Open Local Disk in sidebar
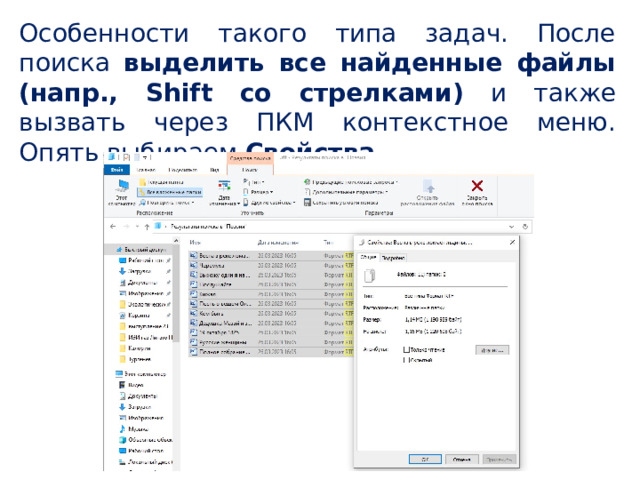The height and width of the screenshot is (480, 640). coord(145,462)
